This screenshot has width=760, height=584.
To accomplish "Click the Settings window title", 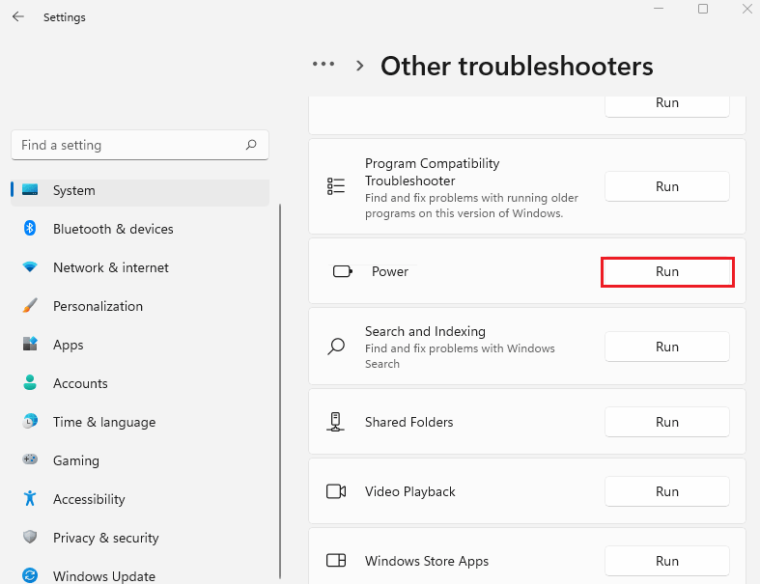I will pos(64,17).
